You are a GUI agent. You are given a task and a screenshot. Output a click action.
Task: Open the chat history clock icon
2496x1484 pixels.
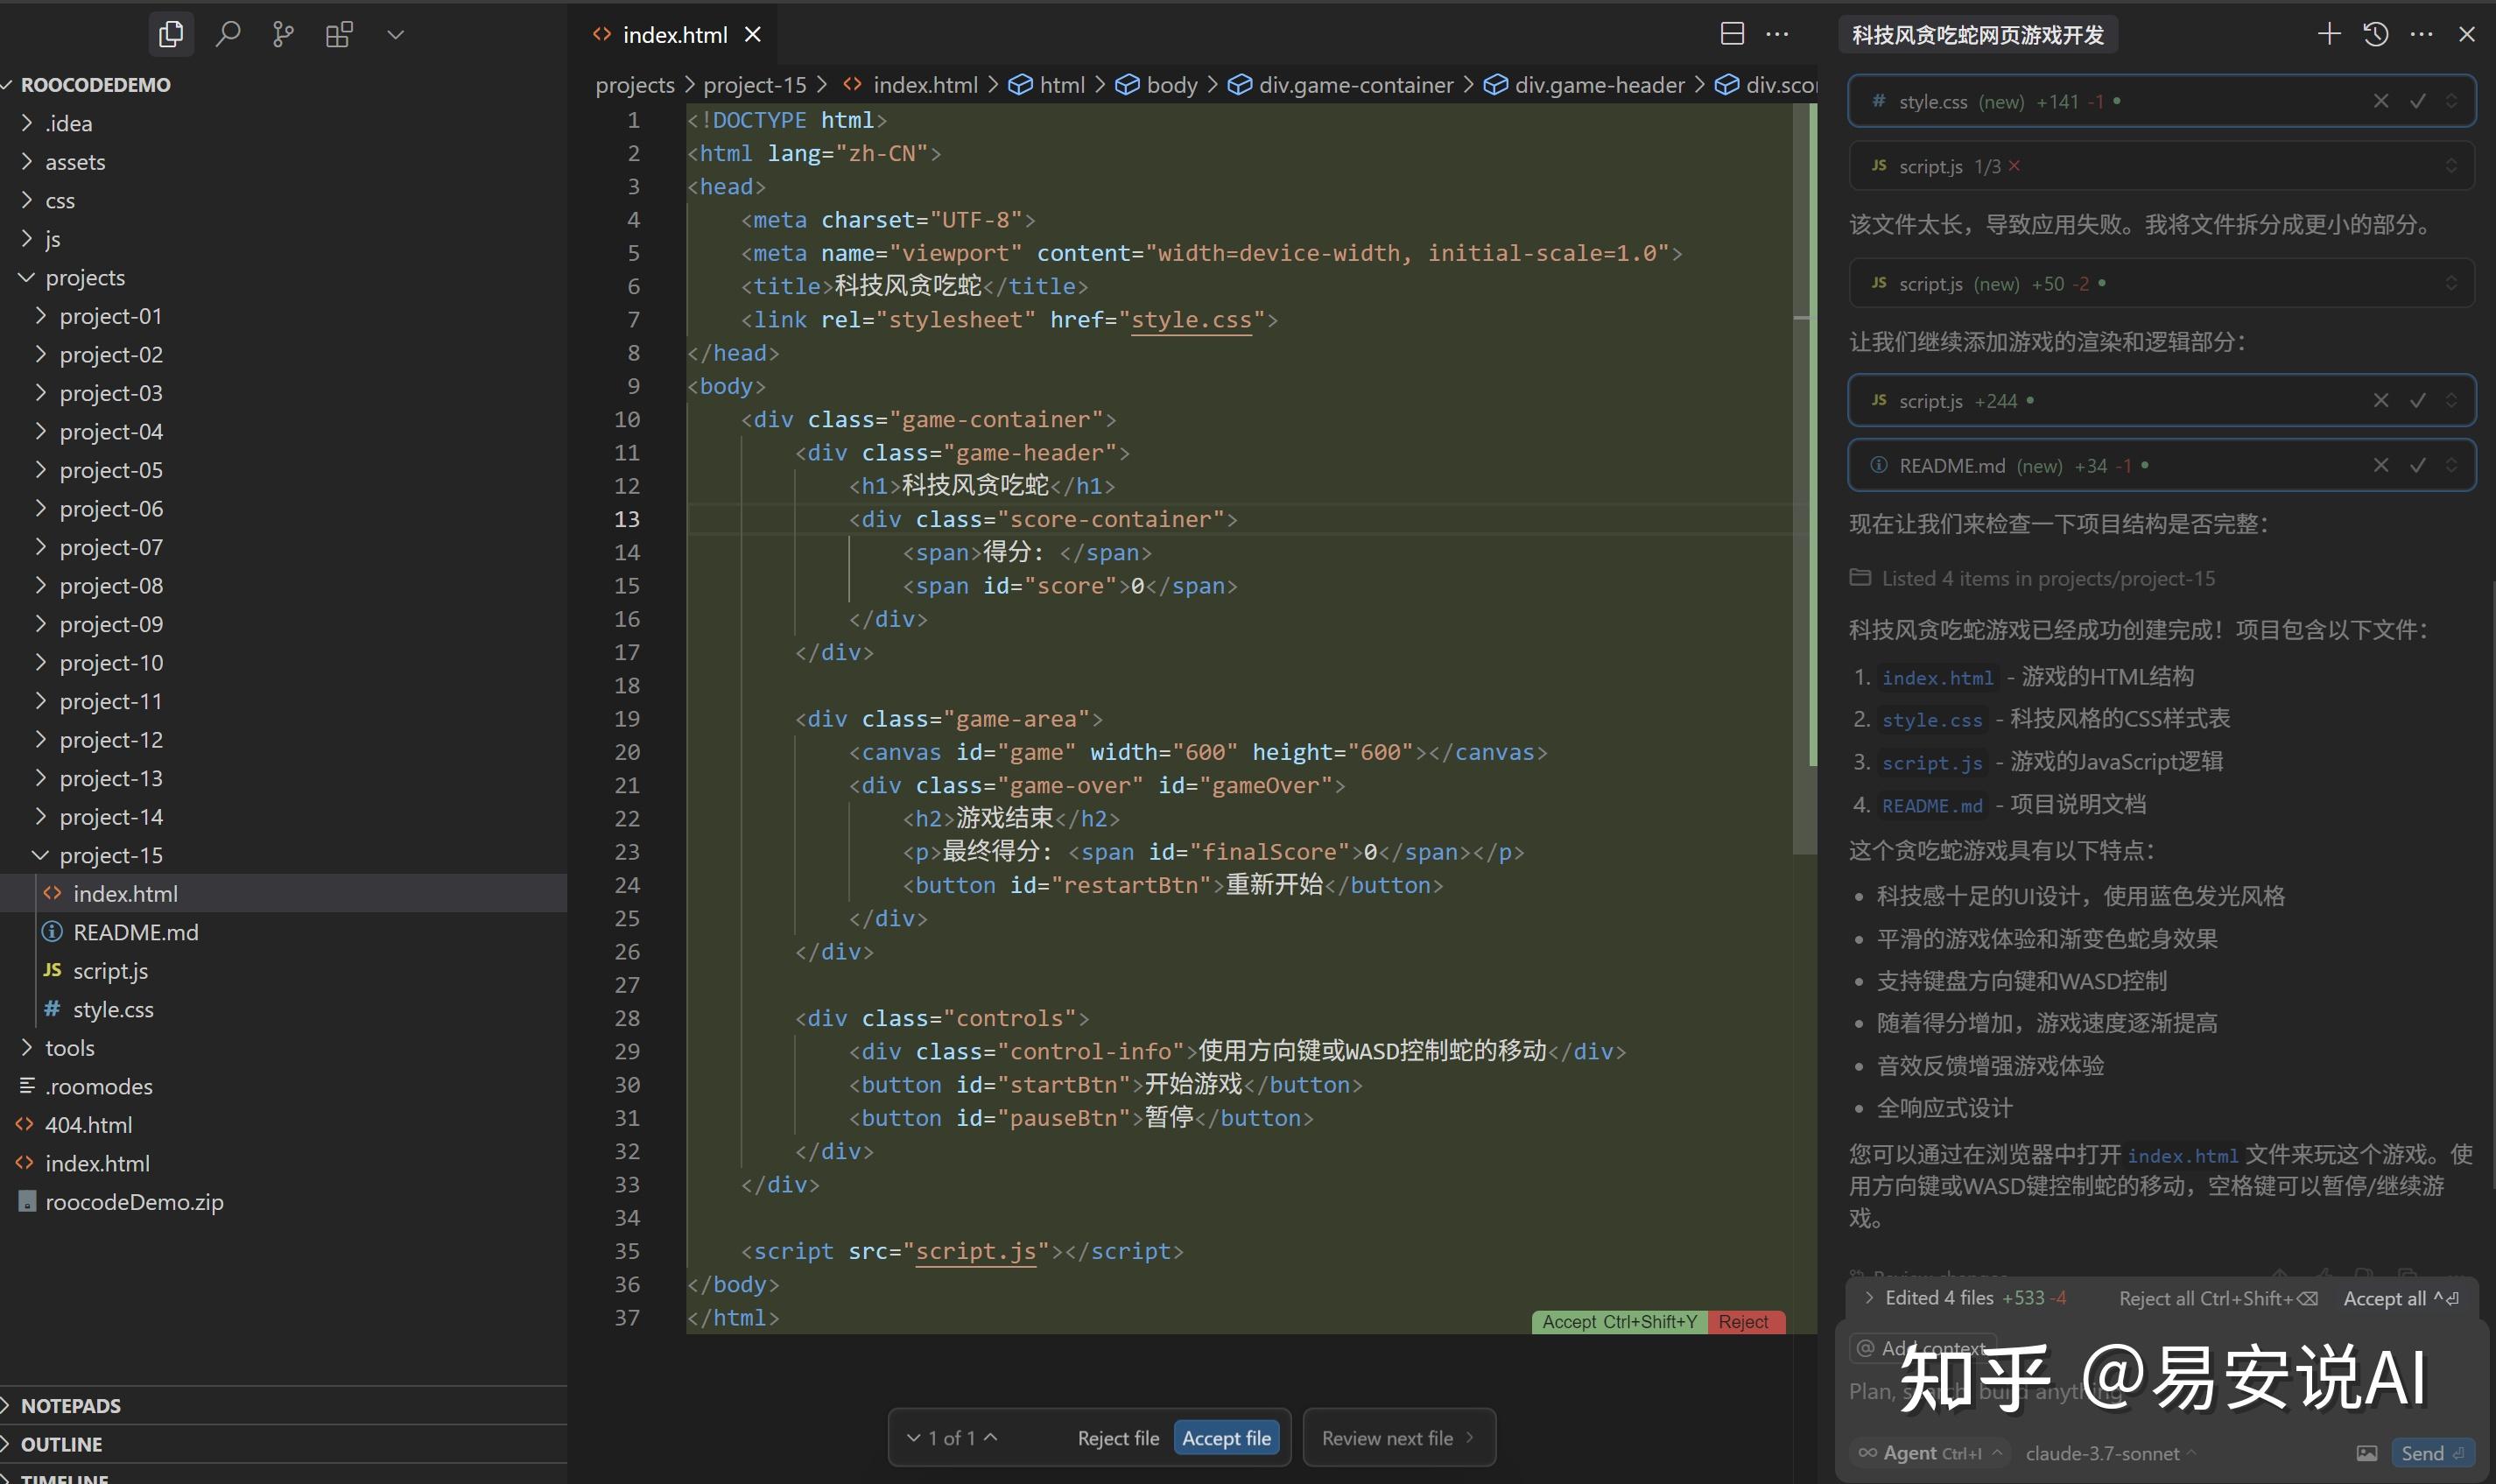pos(2376,34)
